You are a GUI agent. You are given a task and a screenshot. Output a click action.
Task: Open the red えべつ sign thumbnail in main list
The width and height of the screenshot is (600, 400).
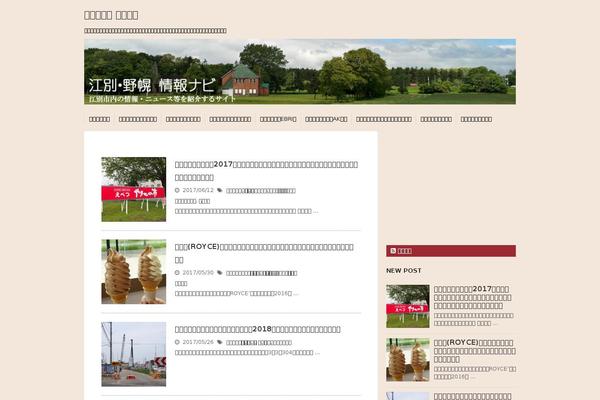coord(134,189)
